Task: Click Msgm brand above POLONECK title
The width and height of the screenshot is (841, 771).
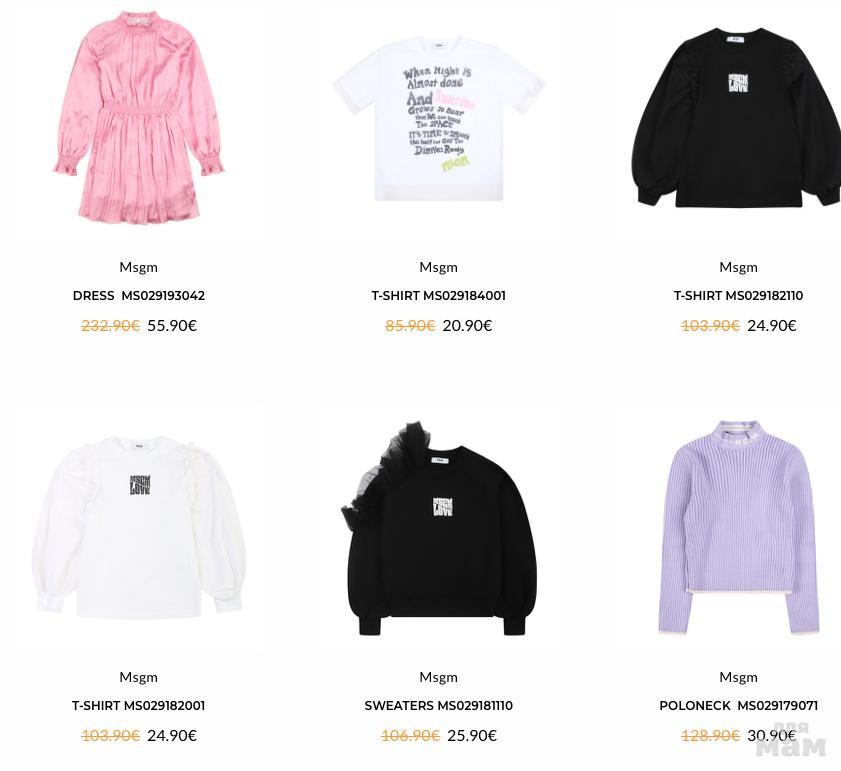Action: click(x=739, y=677)
